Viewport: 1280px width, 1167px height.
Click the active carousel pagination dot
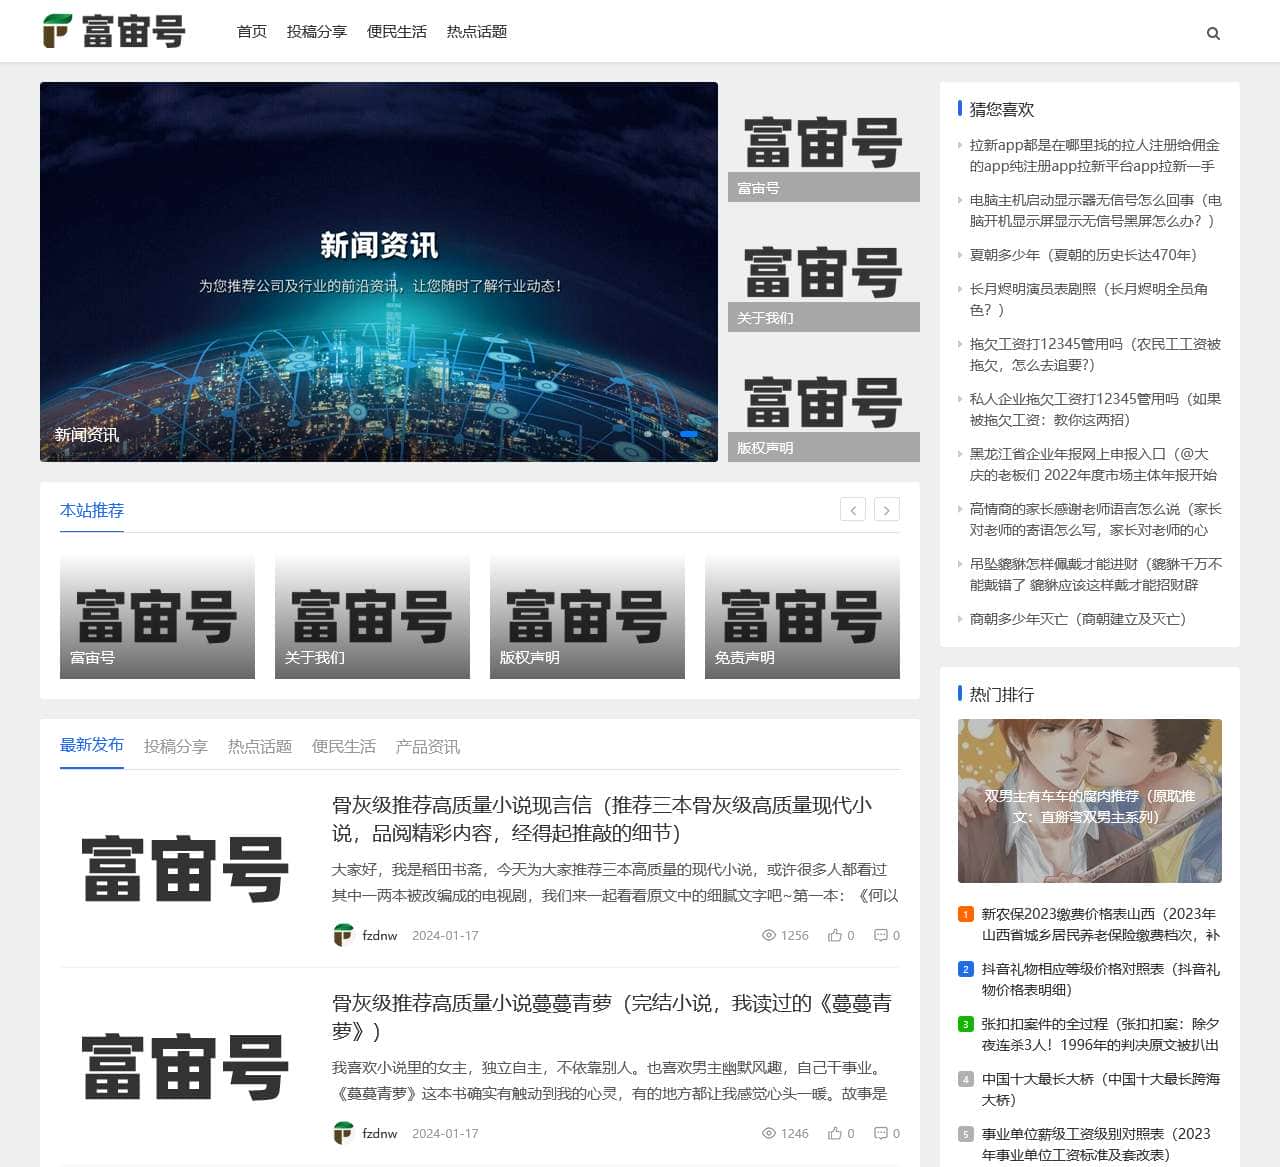coord(688,434)
